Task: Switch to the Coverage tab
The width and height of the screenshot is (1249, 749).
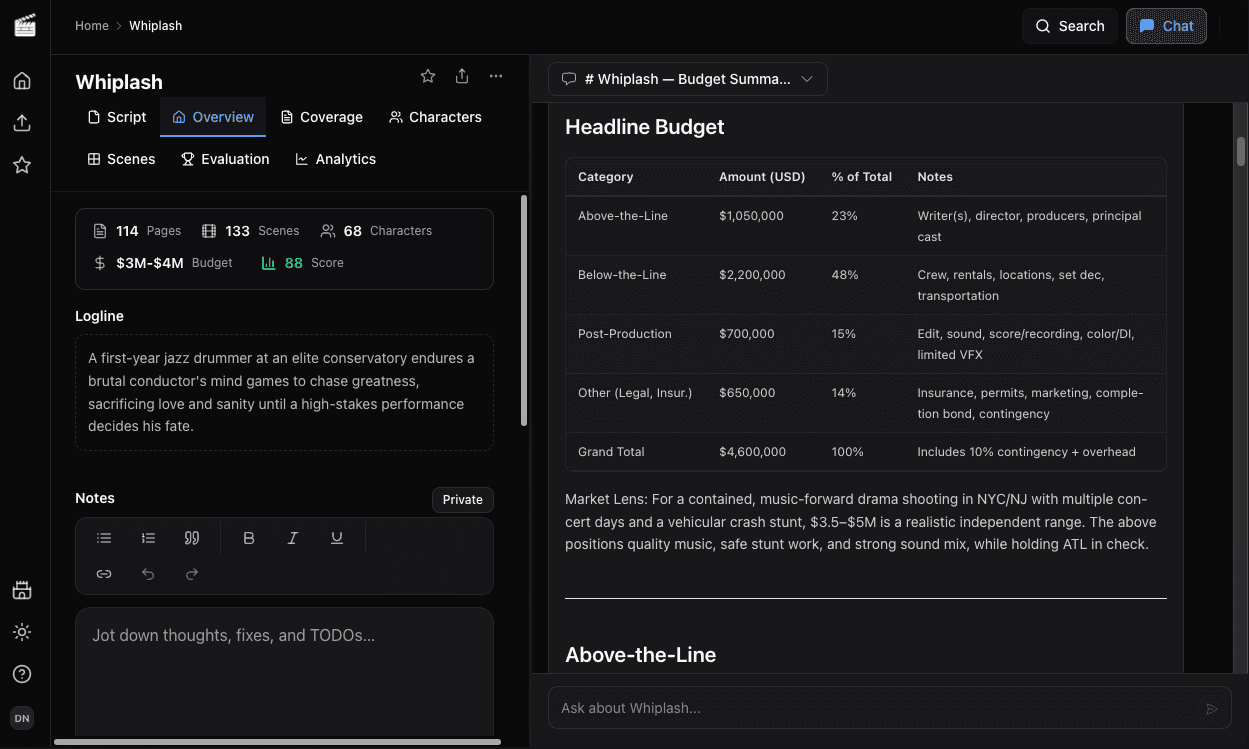Action: 321,117
